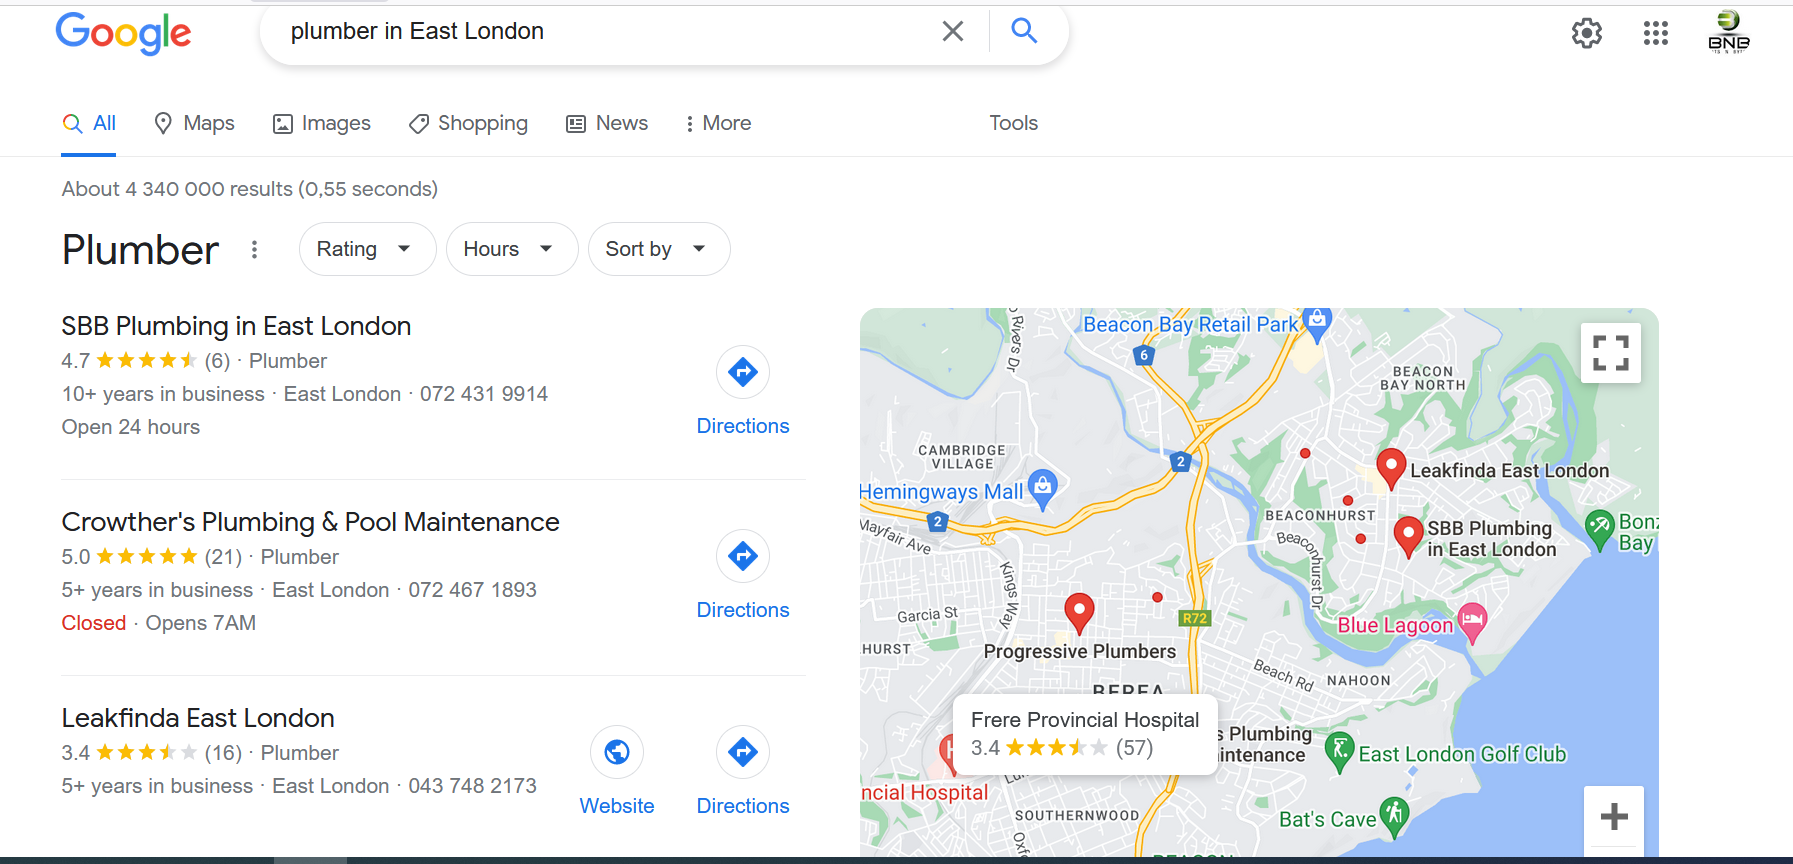Screen dimensions: 1793x864
Task: Click SBB Plumbing phone 072 431 9914
Action: pos(484,394)
